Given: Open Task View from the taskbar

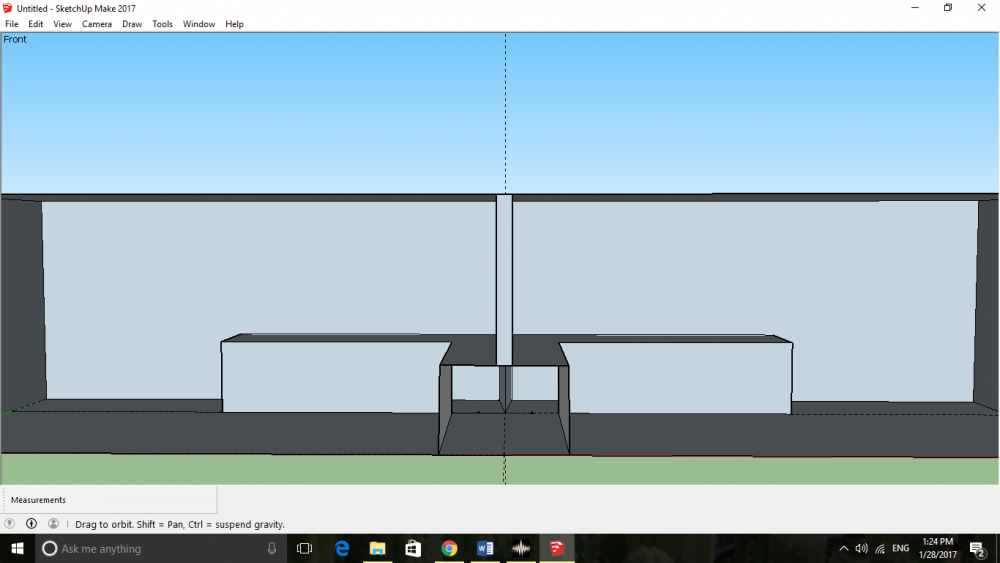Looking at the screenshot, I should click(x=305, y=548).
